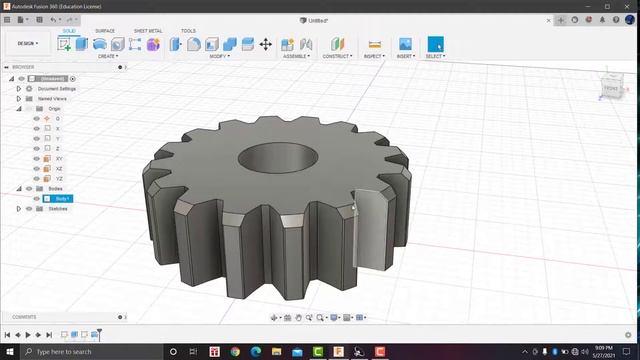Jump to timeline beginning
This screenshot has height=360, width=640.
7,335
